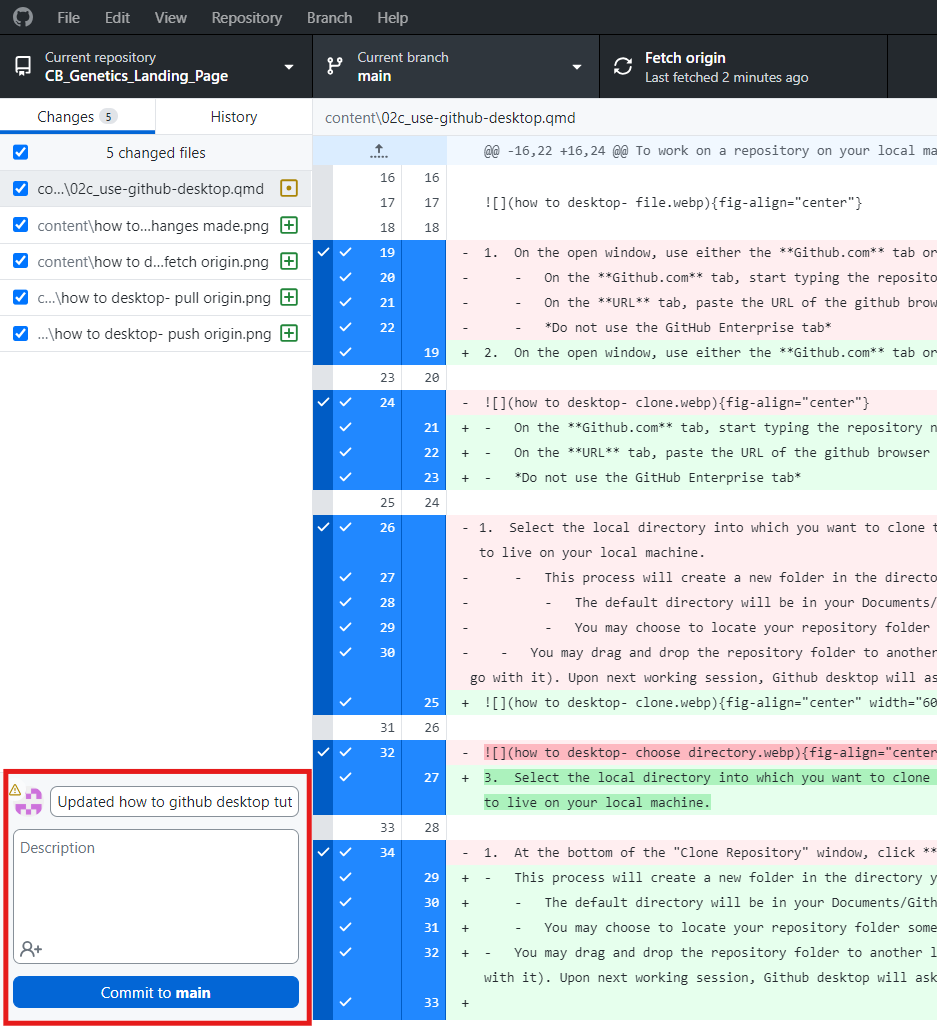Open the View menu
The image size is (937, 1026).
[x=171, y=18]
